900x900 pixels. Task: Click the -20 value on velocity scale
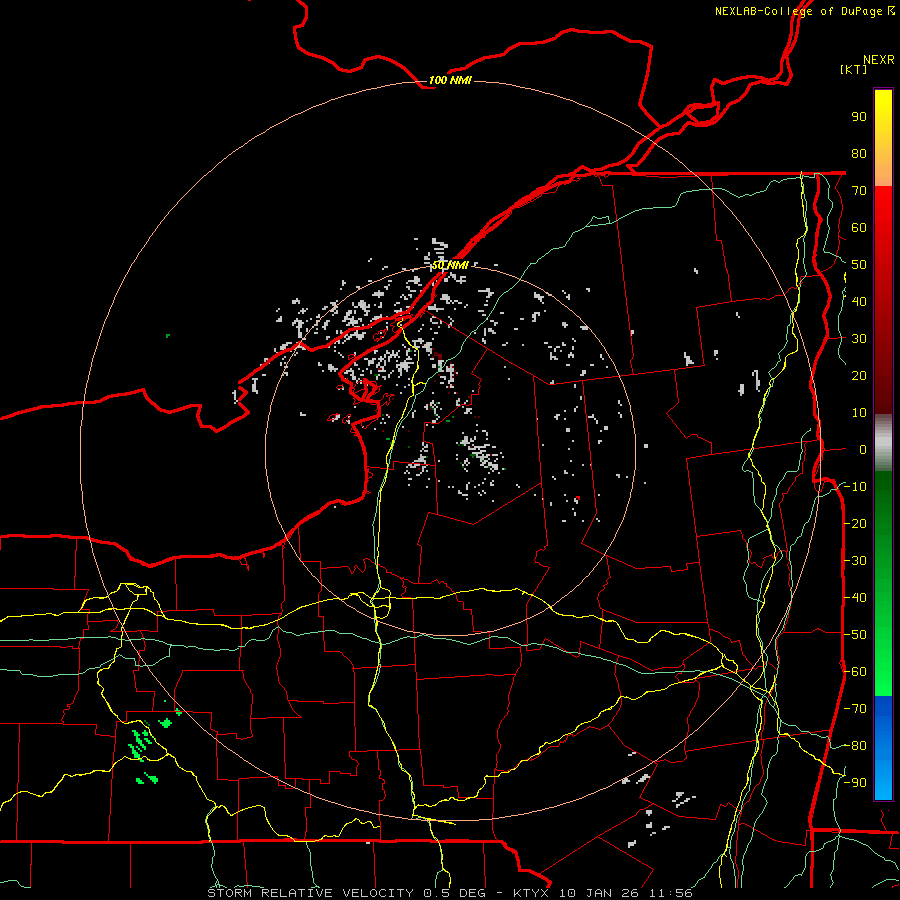tap(855, 523)
